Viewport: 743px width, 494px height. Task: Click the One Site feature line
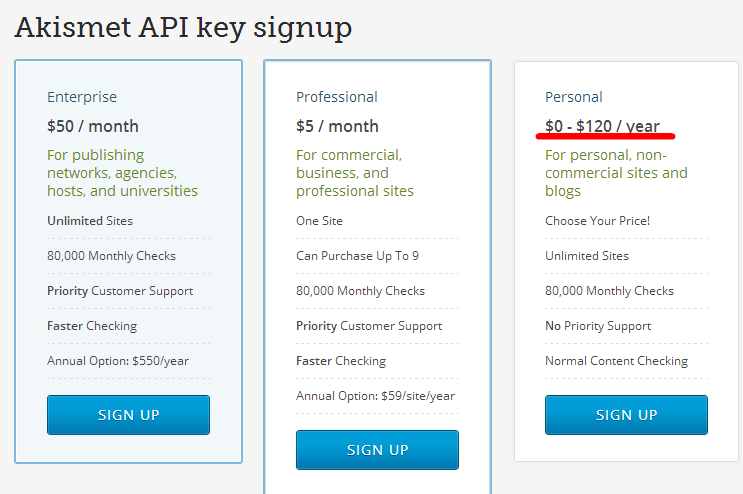click(319, 221)
